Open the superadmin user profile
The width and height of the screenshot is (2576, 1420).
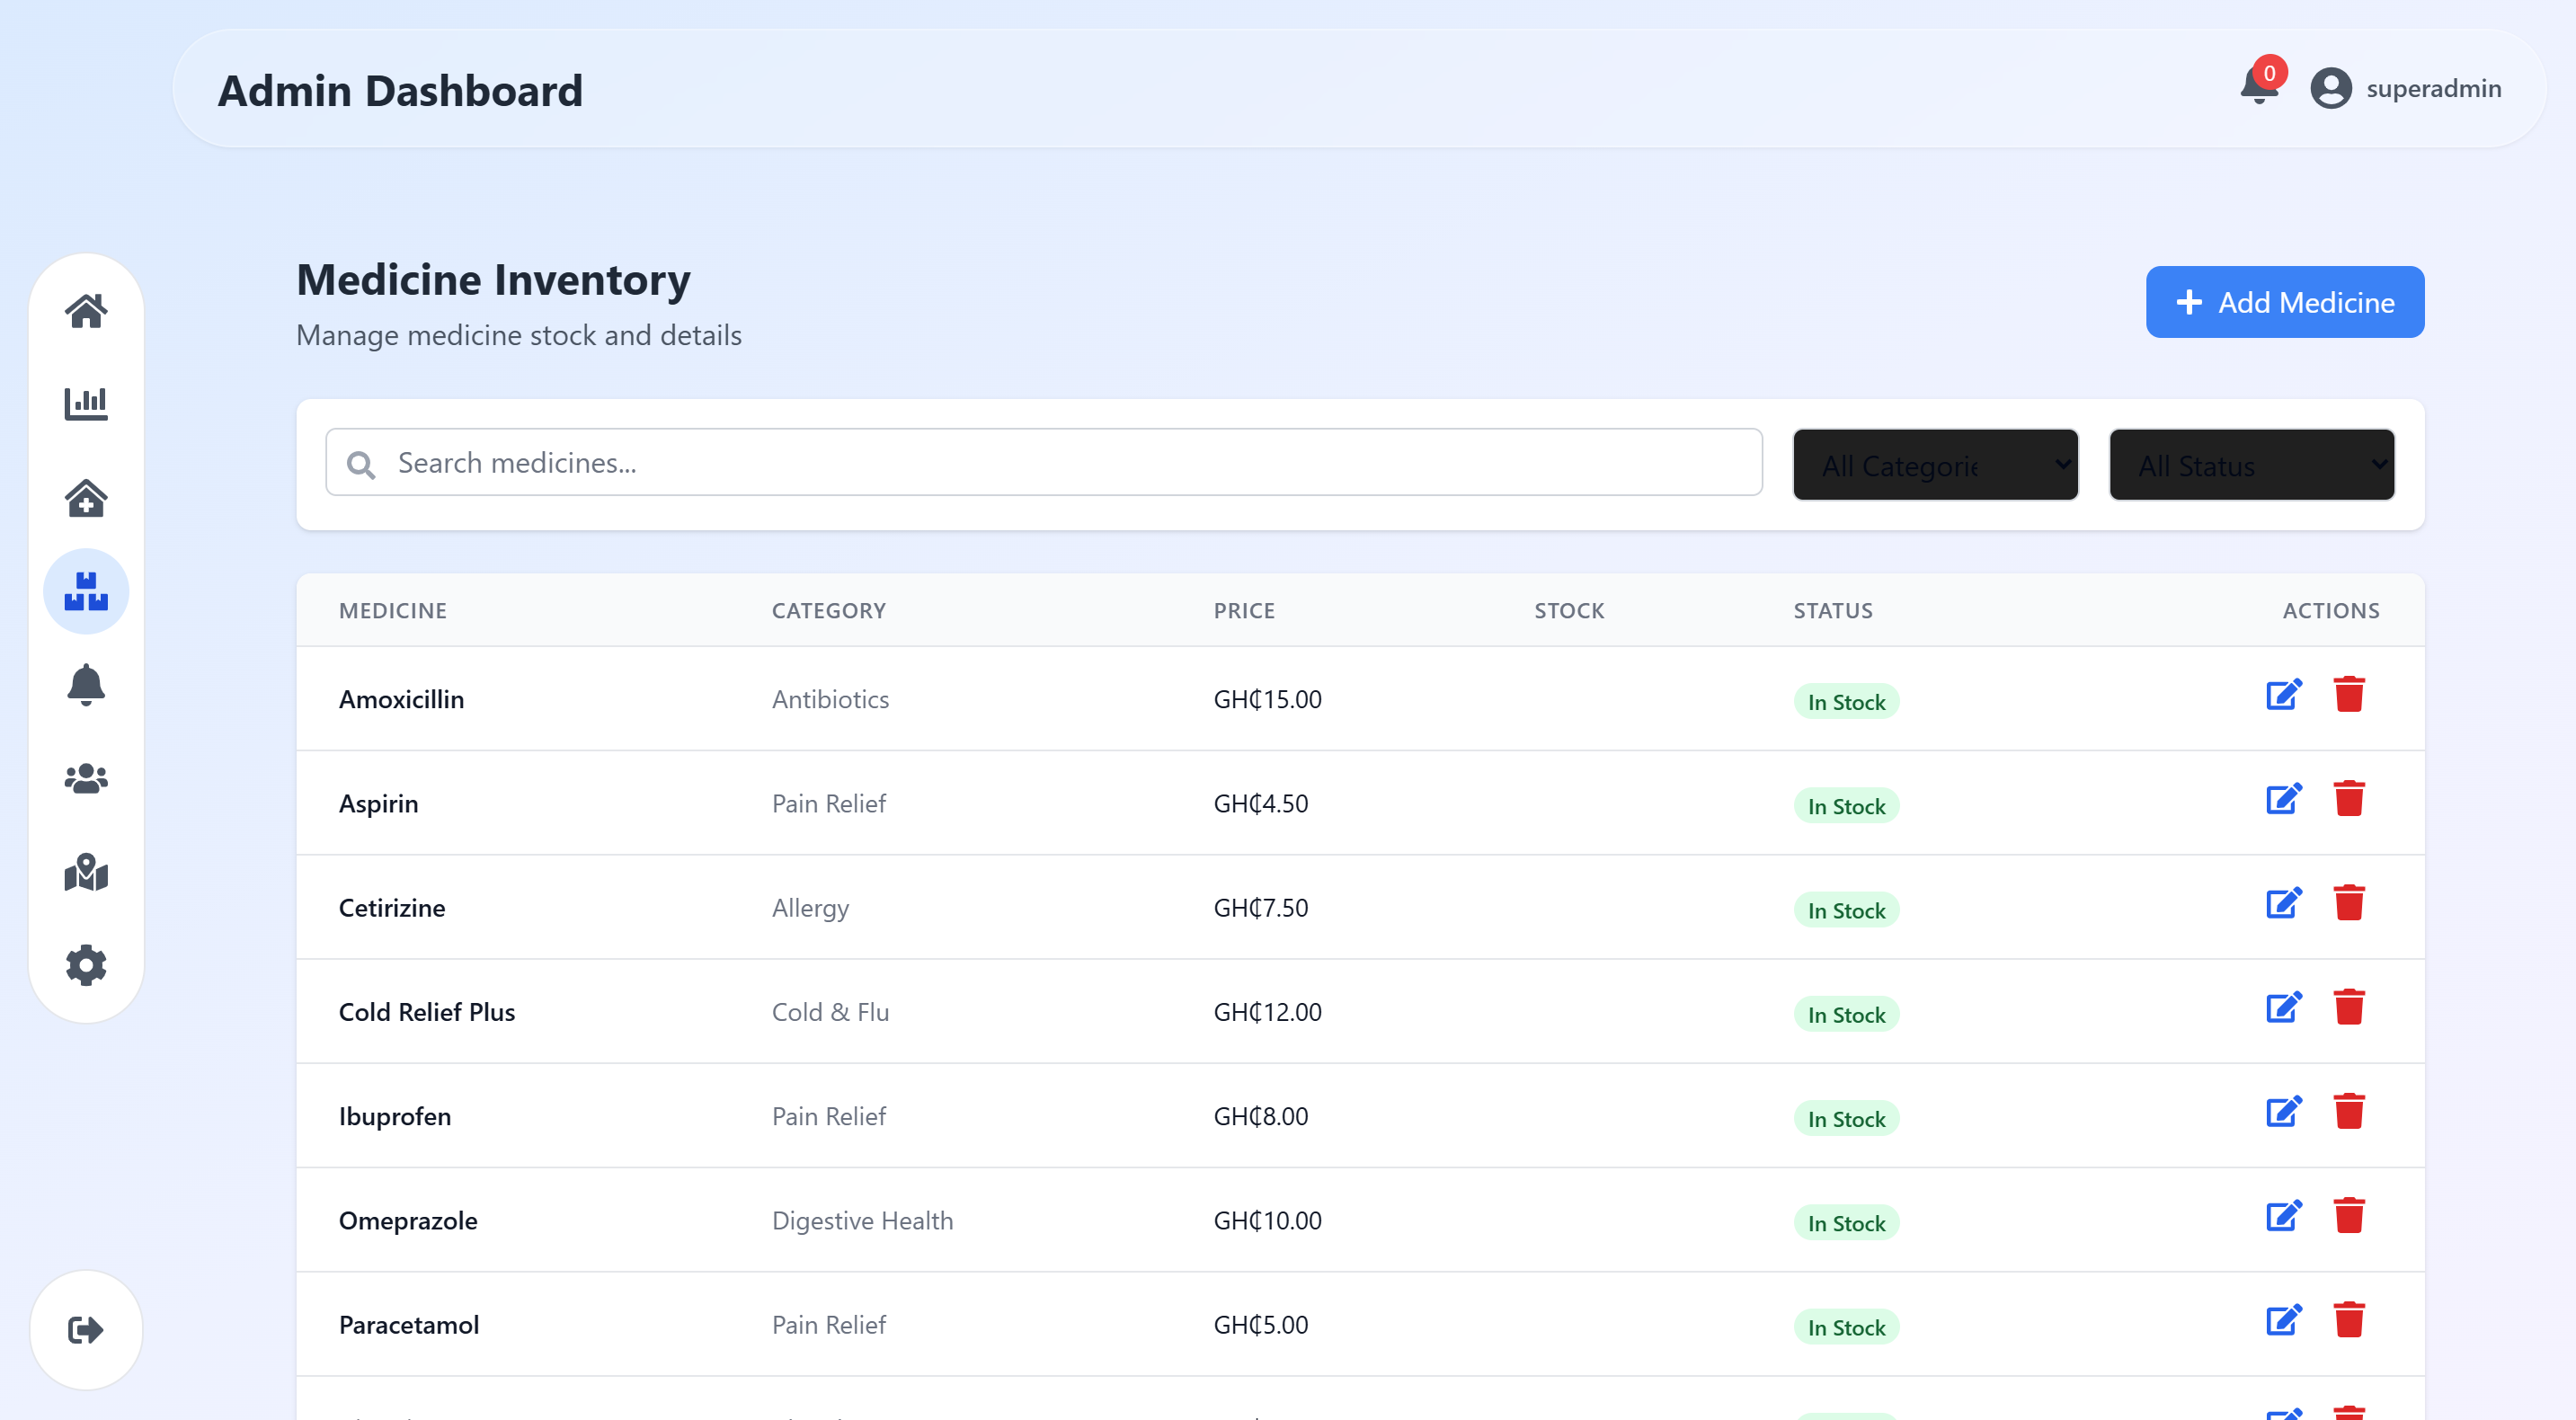pos(2405,88)
